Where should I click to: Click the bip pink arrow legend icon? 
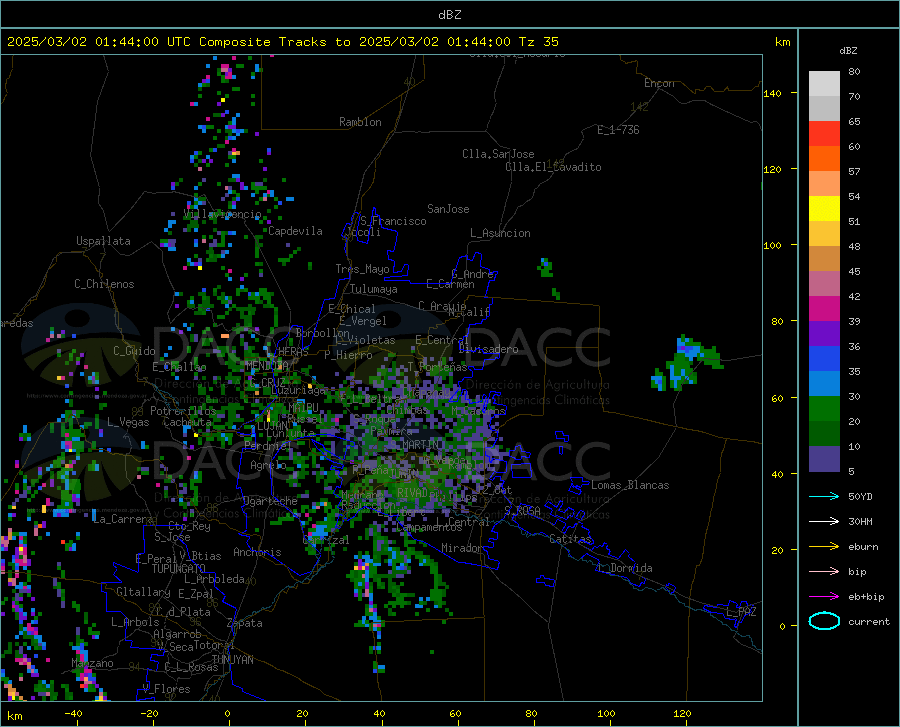coord(824,572)
